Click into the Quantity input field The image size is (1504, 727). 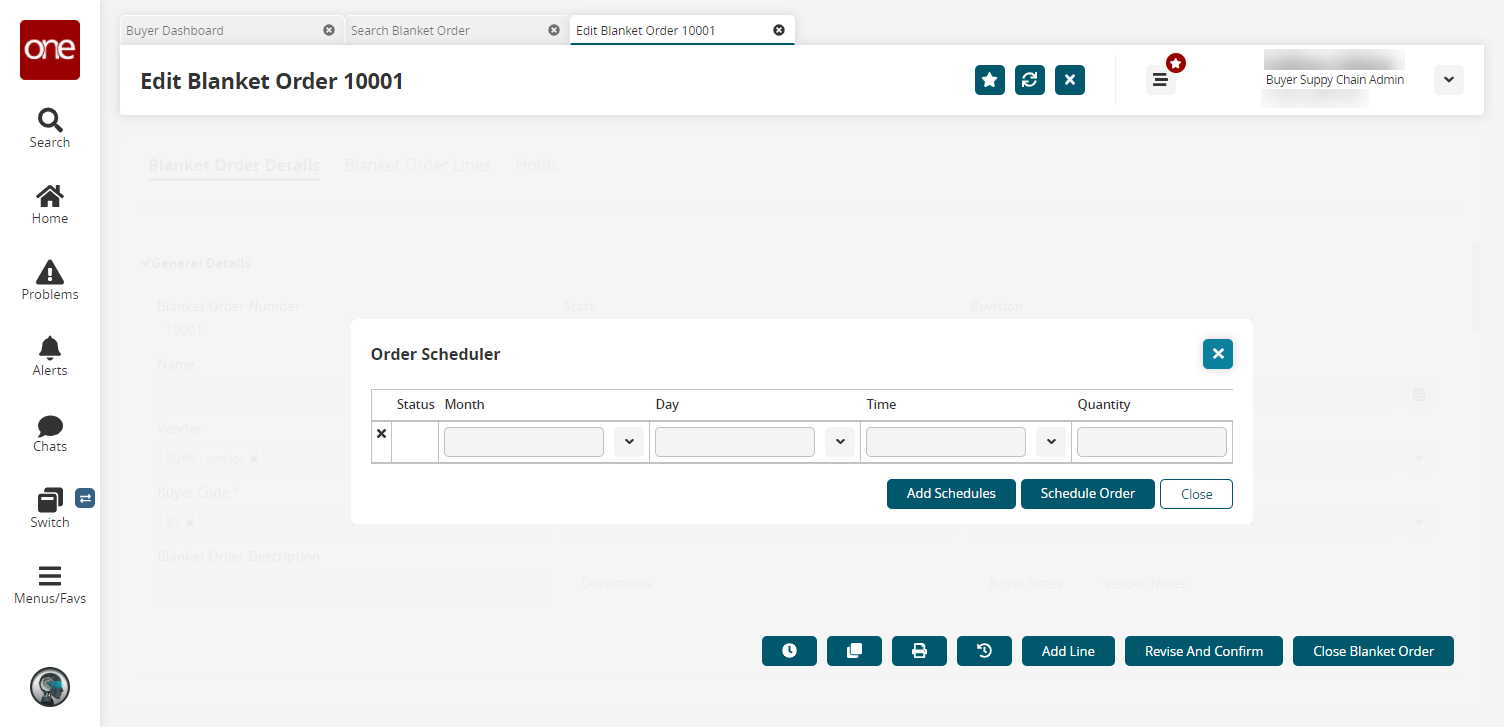(x=1151, y=442)
